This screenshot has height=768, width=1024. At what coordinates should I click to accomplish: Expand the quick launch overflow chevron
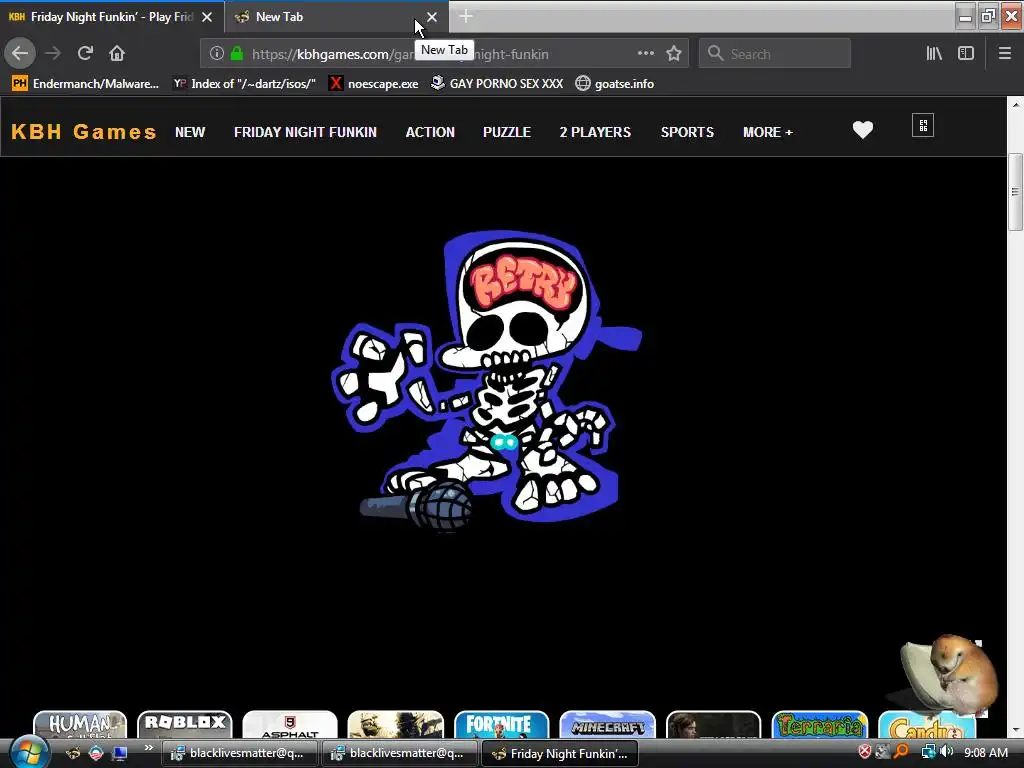click(x=148, y=748)
